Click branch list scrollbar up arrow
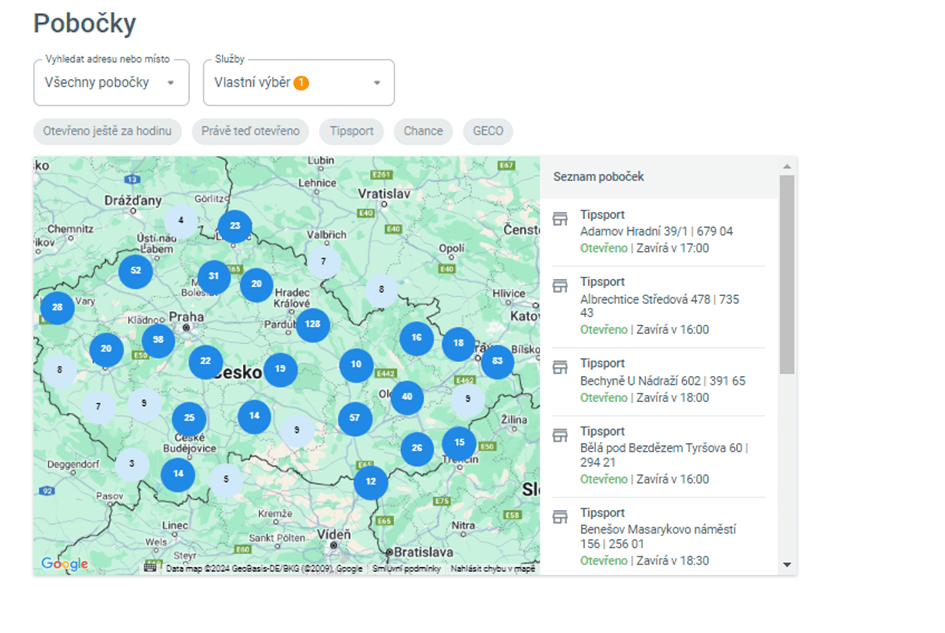 pyautogui.click(x=787, y=166)
